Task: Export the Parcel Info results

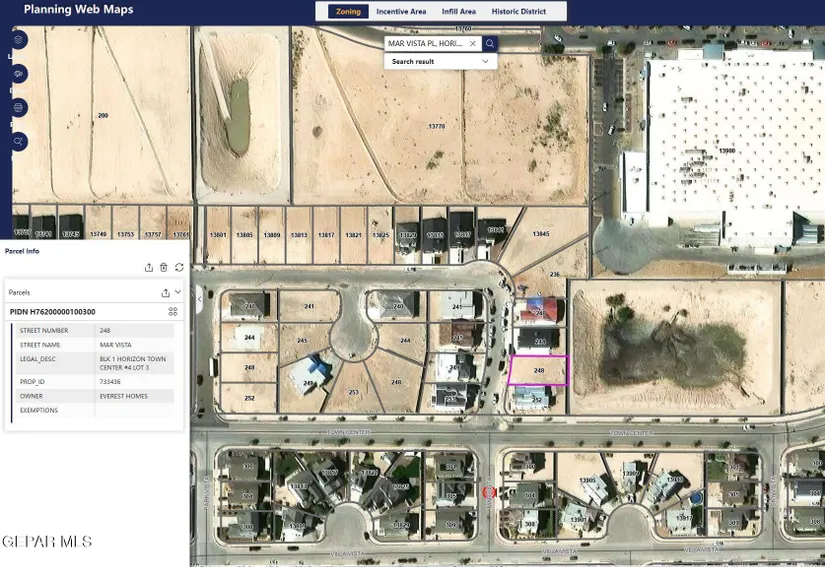Action: tap(149, 267)
